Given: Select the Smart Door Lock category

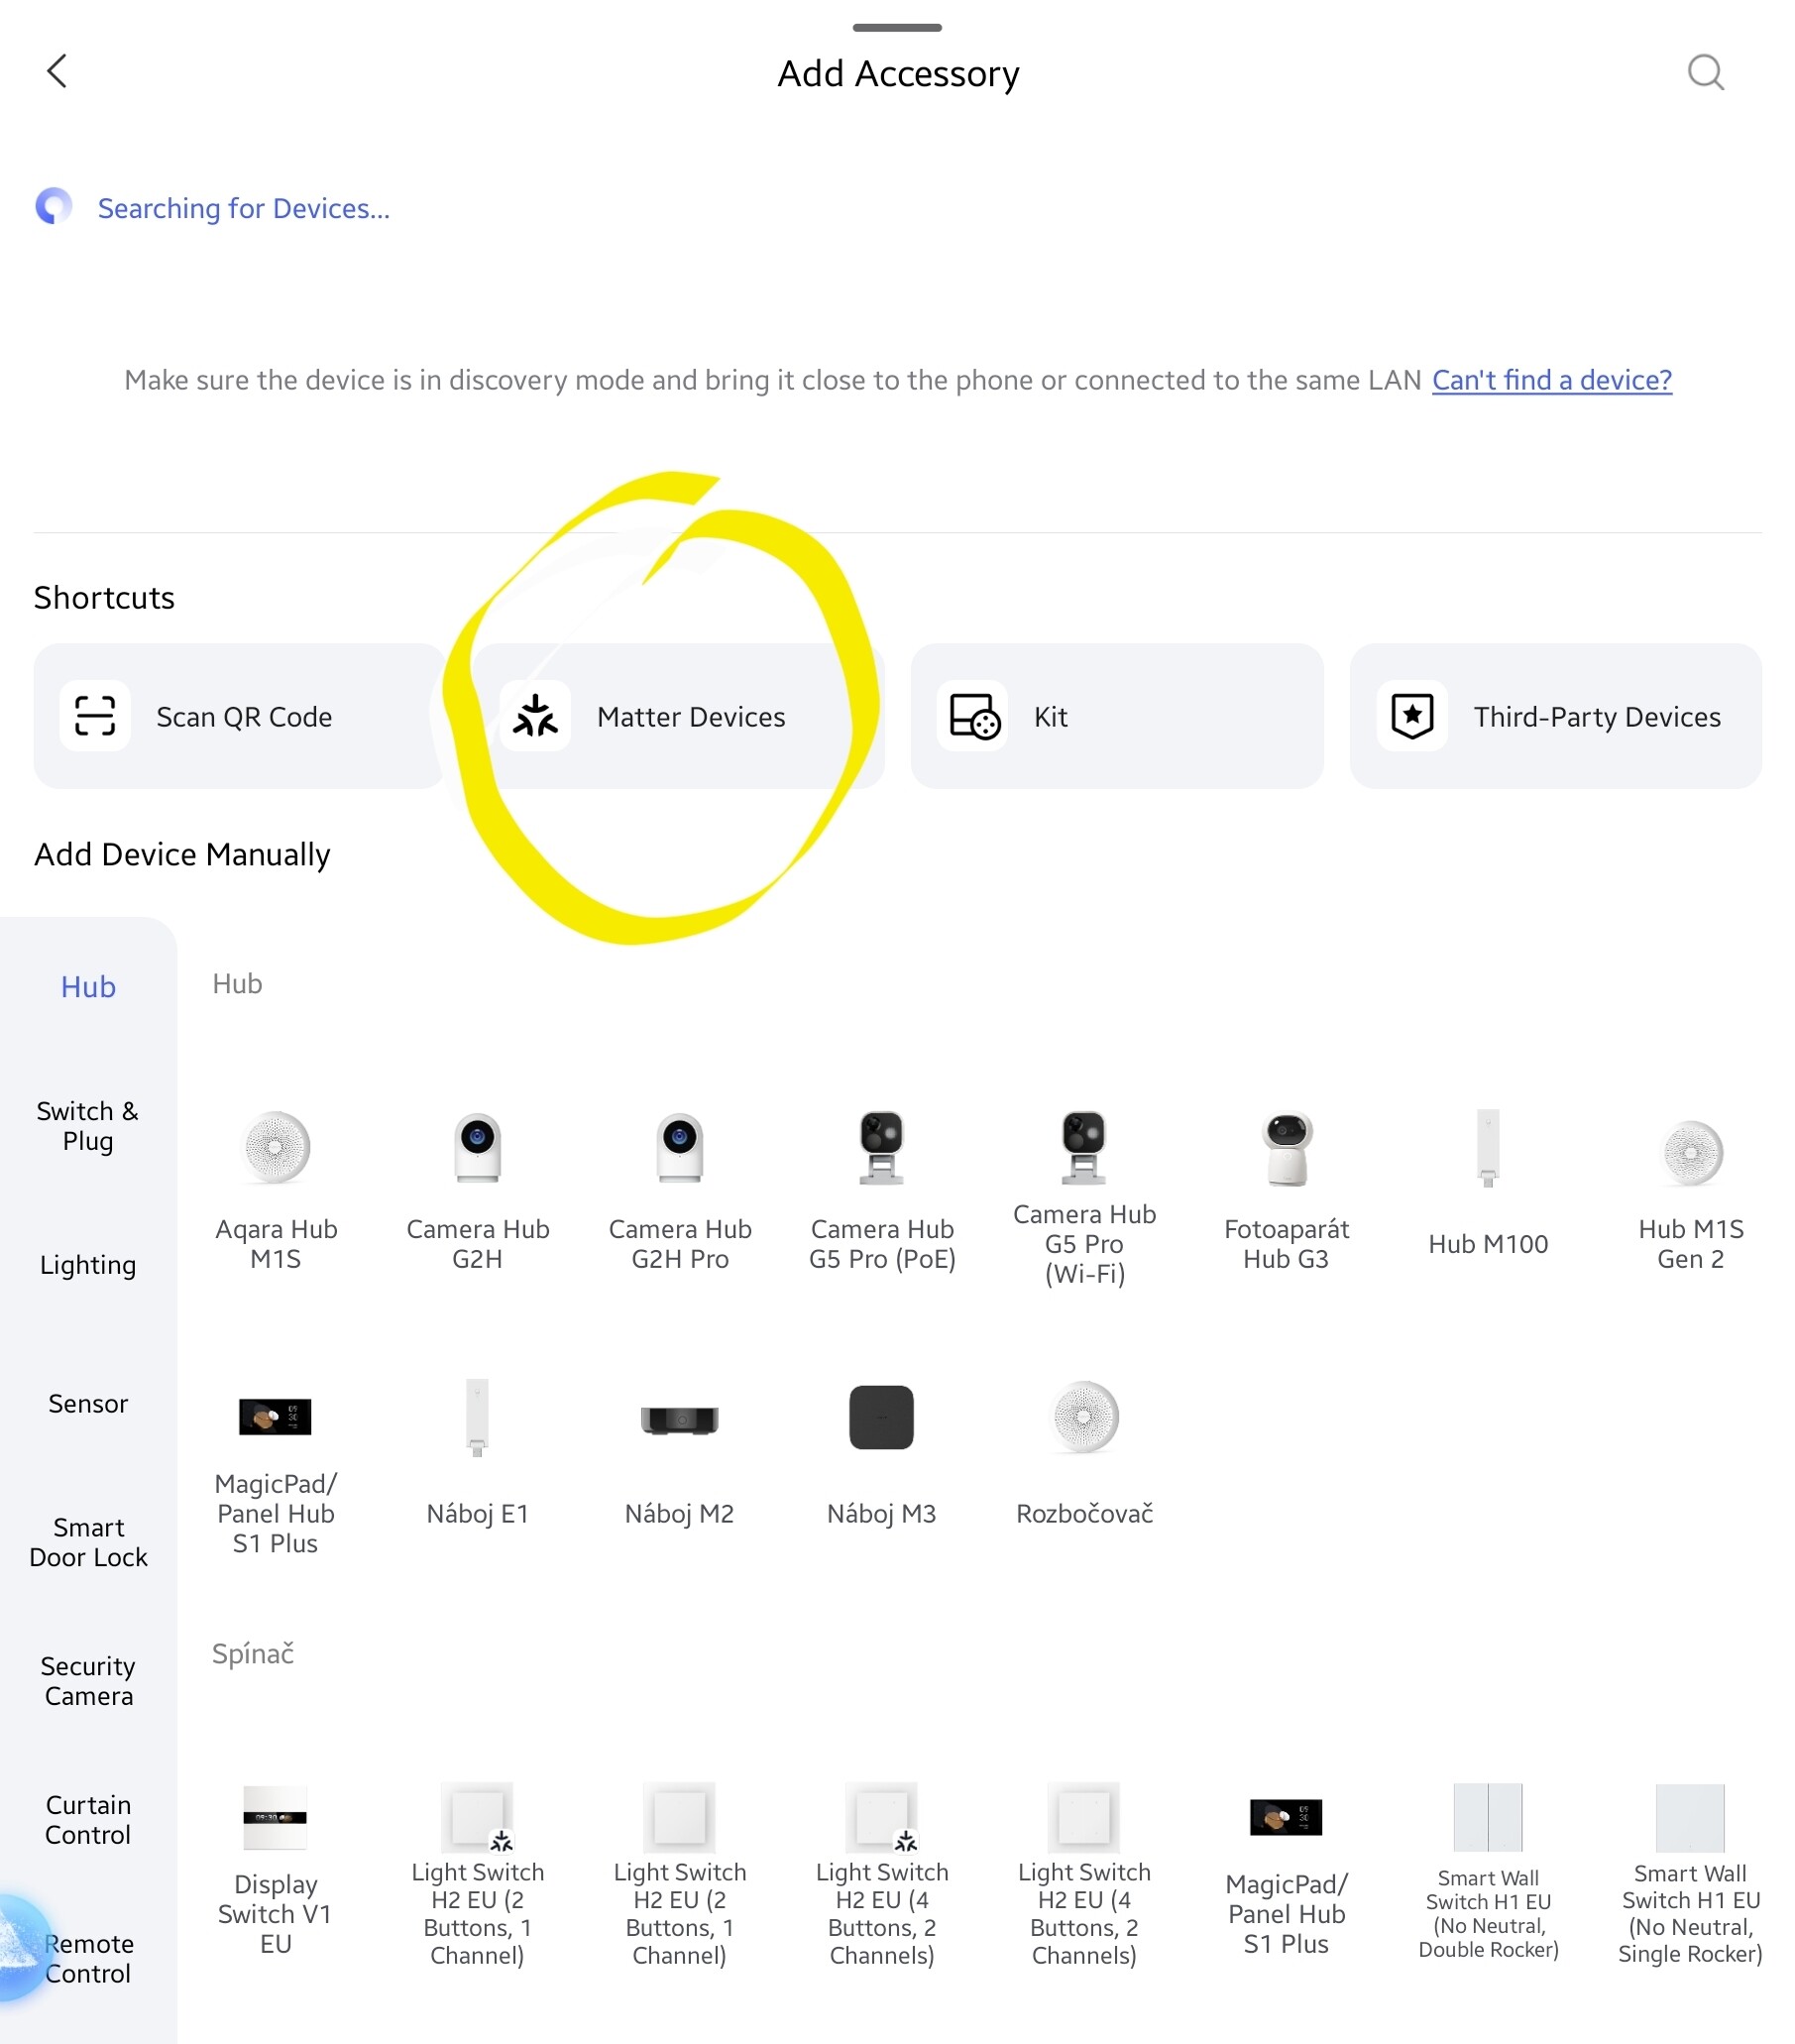Looking at the screenshot, I should pyautogui.click(x=88, y=1541).
